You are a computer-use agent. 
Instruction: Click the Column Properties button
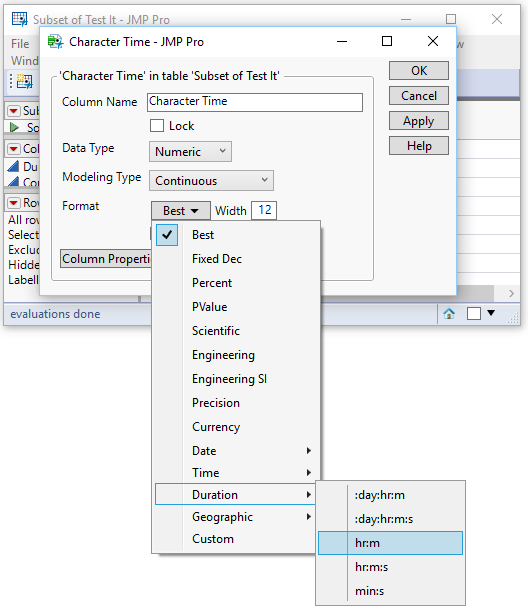[x=106, y=259]
